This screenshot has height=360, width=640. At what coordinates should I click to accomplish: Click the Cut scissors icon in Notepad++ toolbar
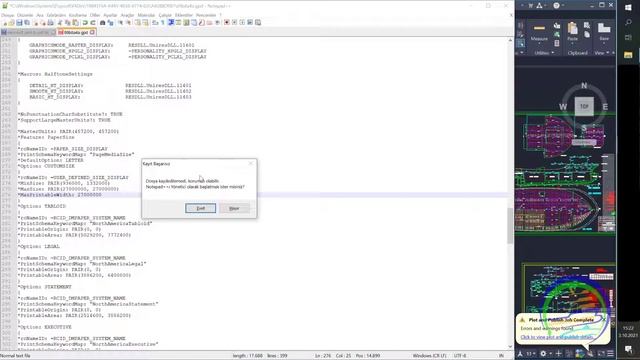tap(60, 22)
